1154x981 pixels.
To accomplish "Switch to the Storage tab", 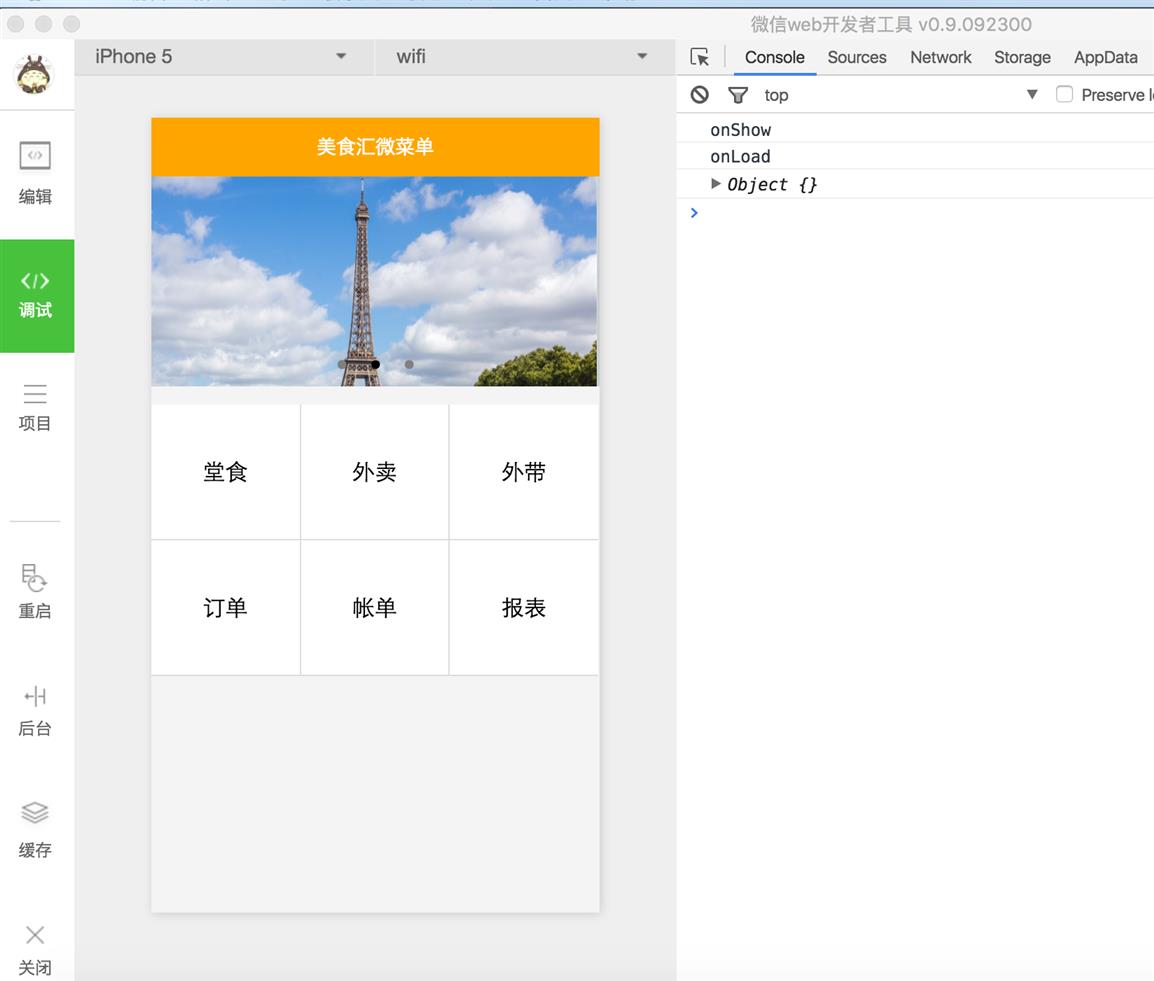I will [1022, 57].
